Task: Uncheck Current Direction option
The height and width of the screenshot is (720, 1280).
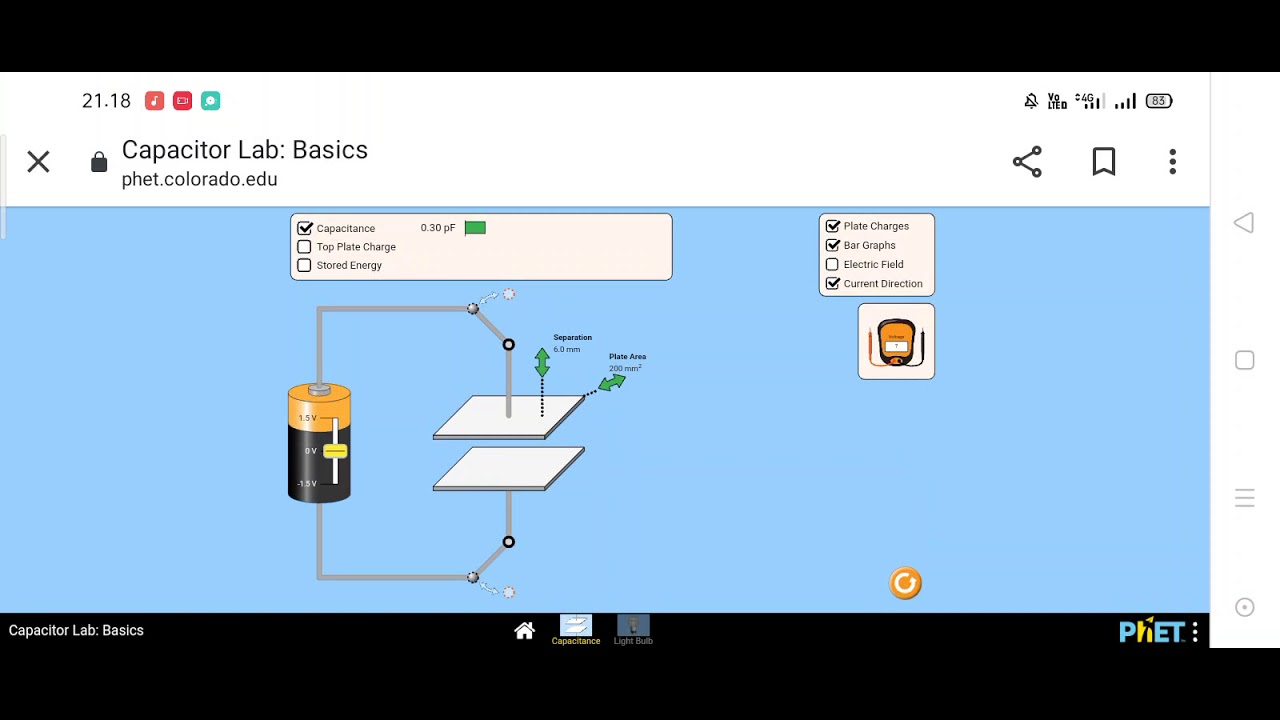Action: (832, 283)
